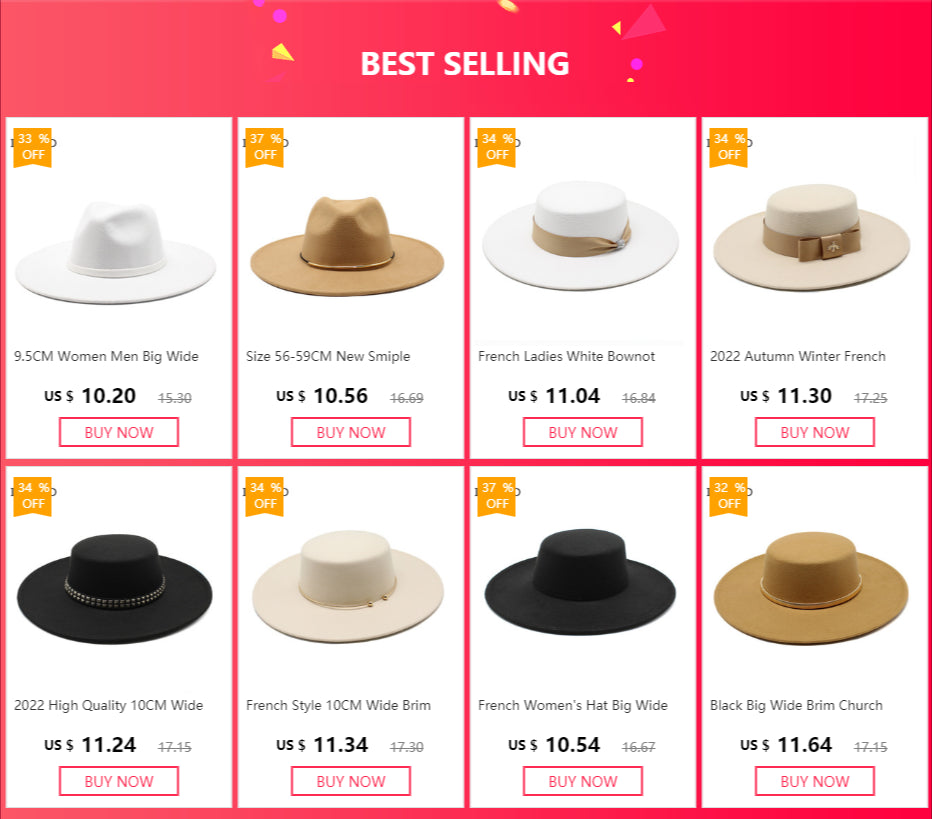Click BUY NOW for the 9.5CM white fedora
Image resolution: width=932 pixels, height=819 pixels.
[118, 432]
